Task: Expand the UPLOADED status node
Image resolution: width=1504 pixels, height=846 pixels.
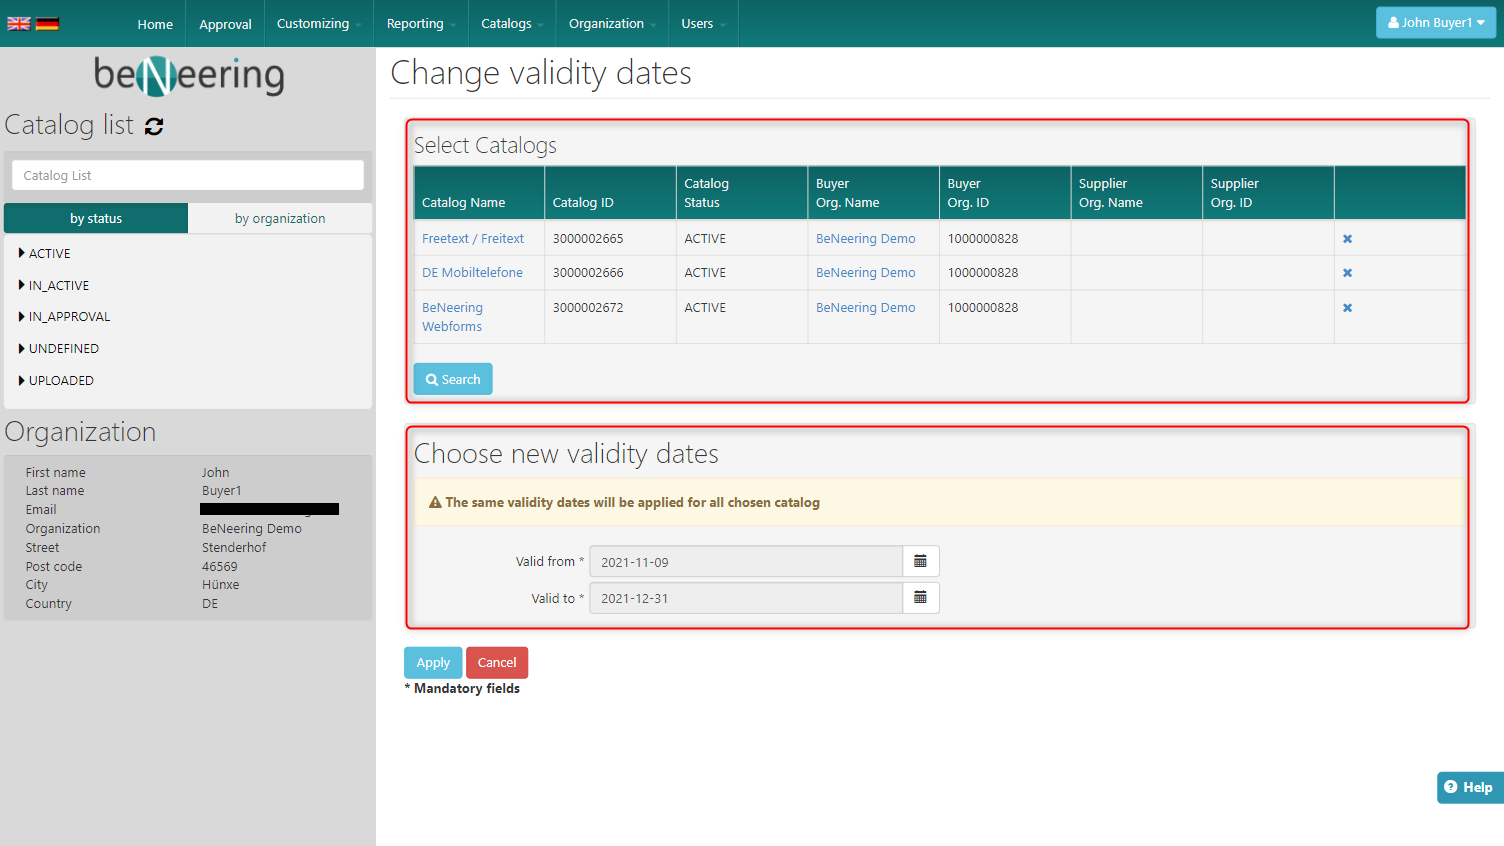Action: click(x=22, y=381)
